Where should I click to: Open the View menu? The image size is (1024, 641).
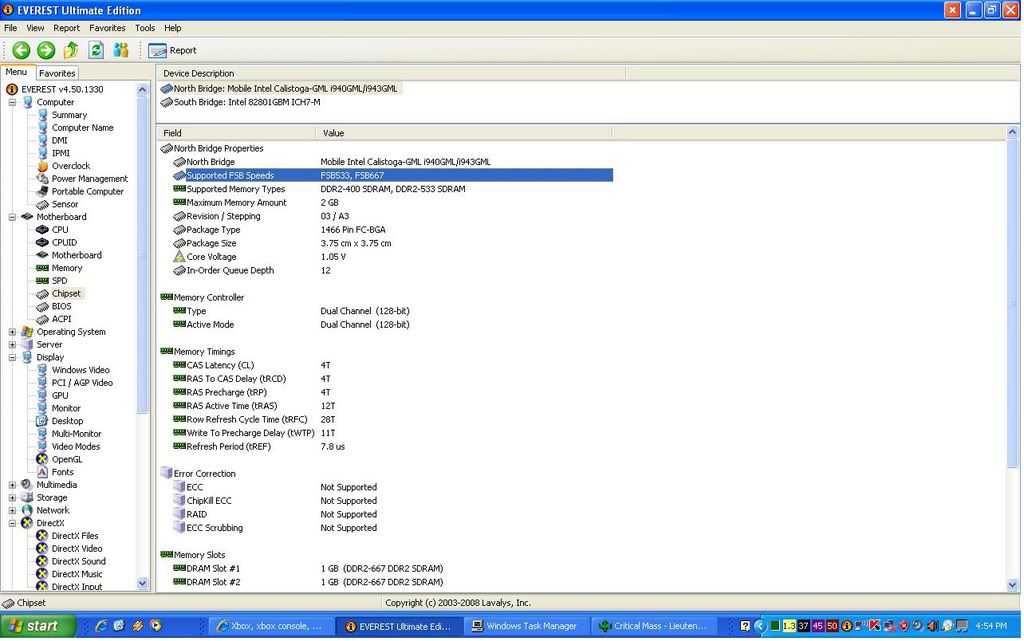click(x=35, y=28)
